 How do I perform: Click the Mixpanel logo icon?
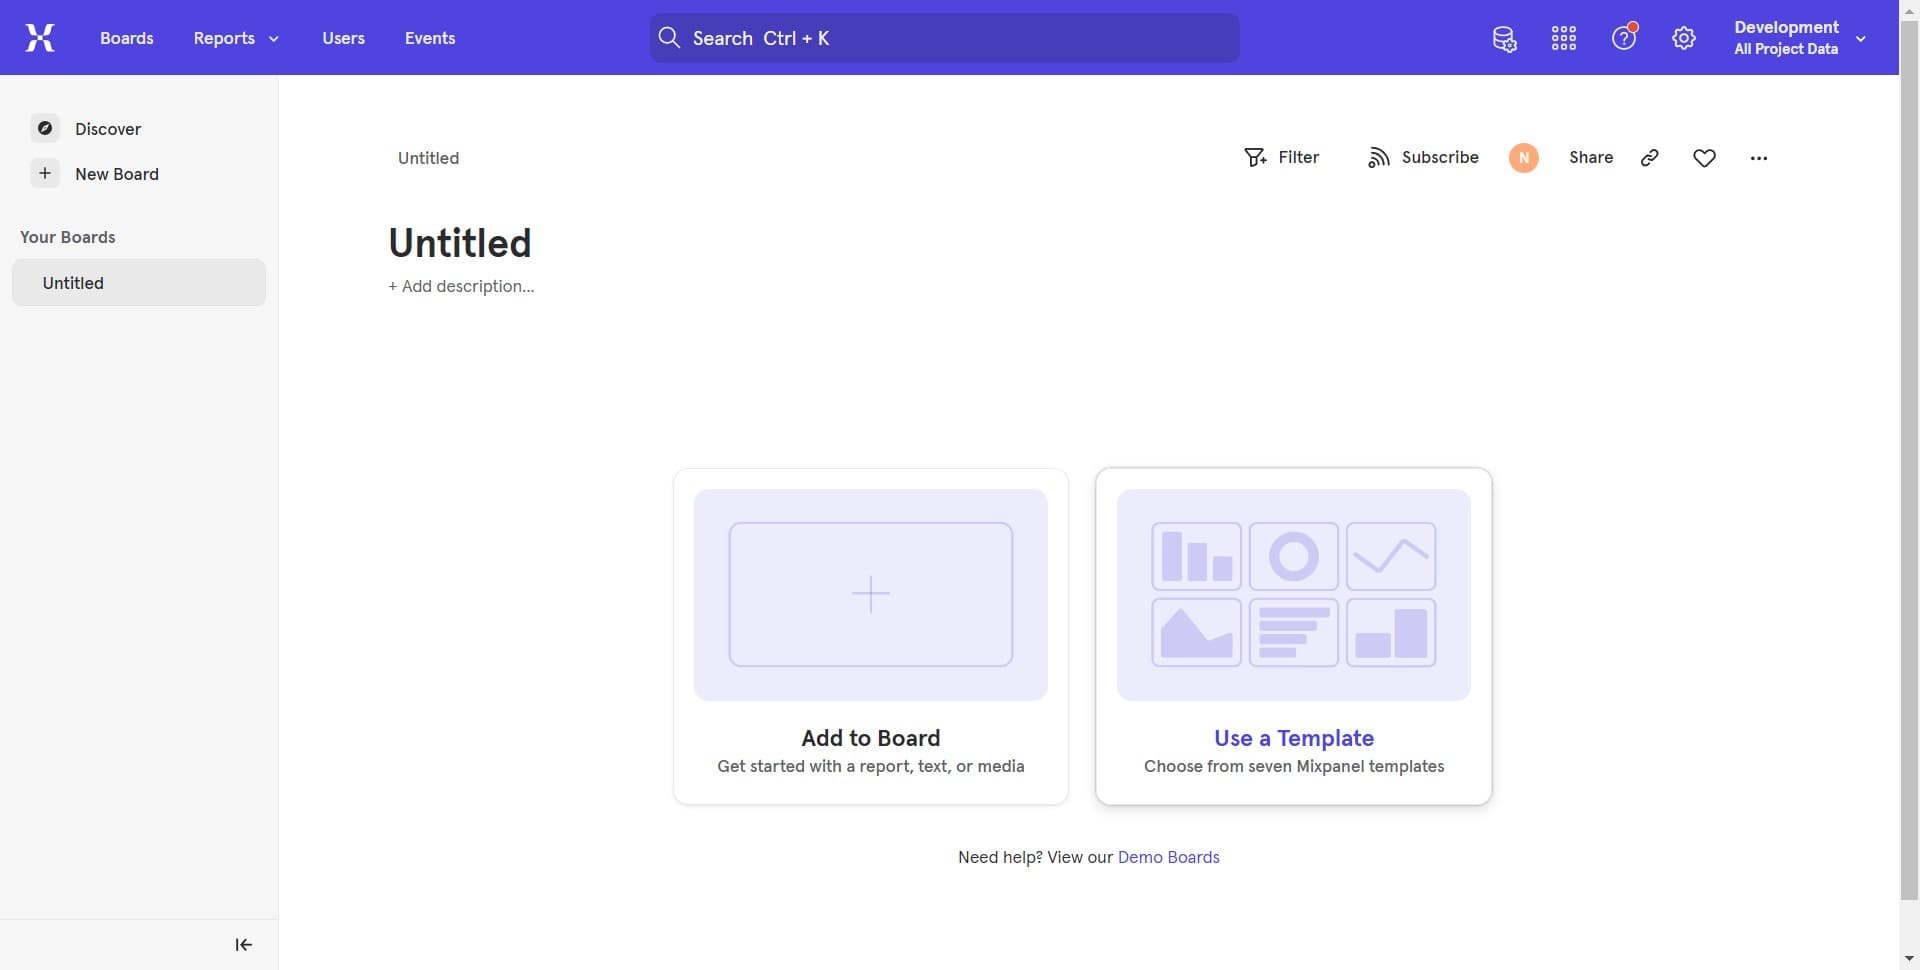[x=40, y=38]
